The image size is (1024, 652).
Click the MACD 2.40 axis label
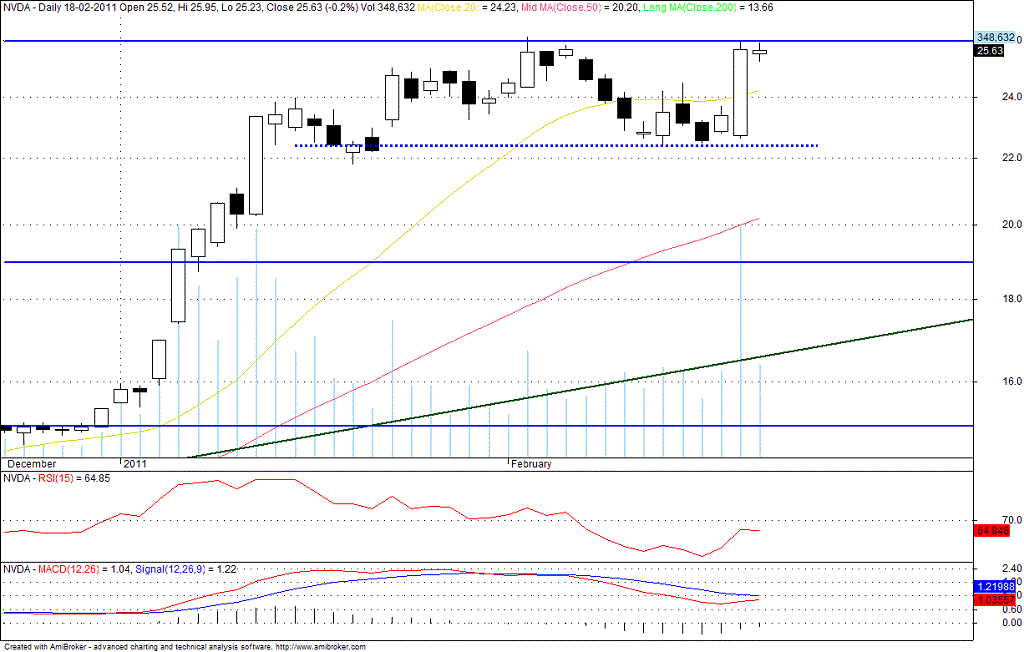tap(1012, 568)
